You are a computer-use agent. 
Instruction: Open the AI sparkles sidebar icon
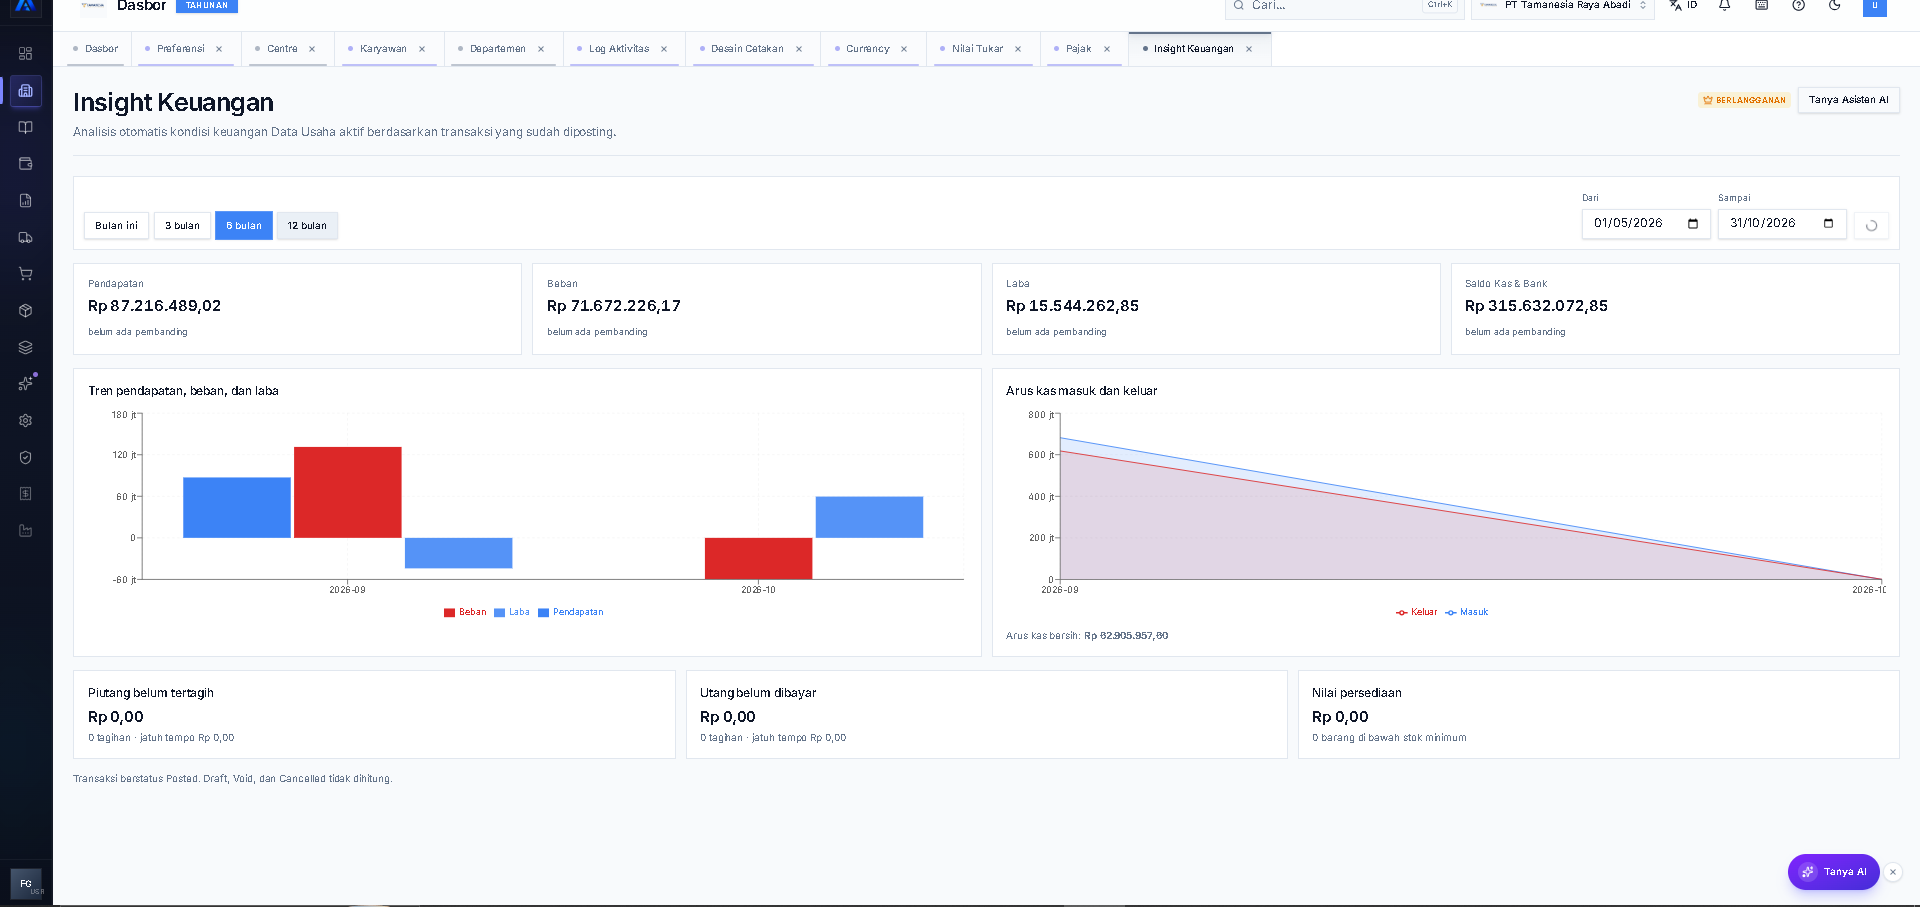(26, 384)
